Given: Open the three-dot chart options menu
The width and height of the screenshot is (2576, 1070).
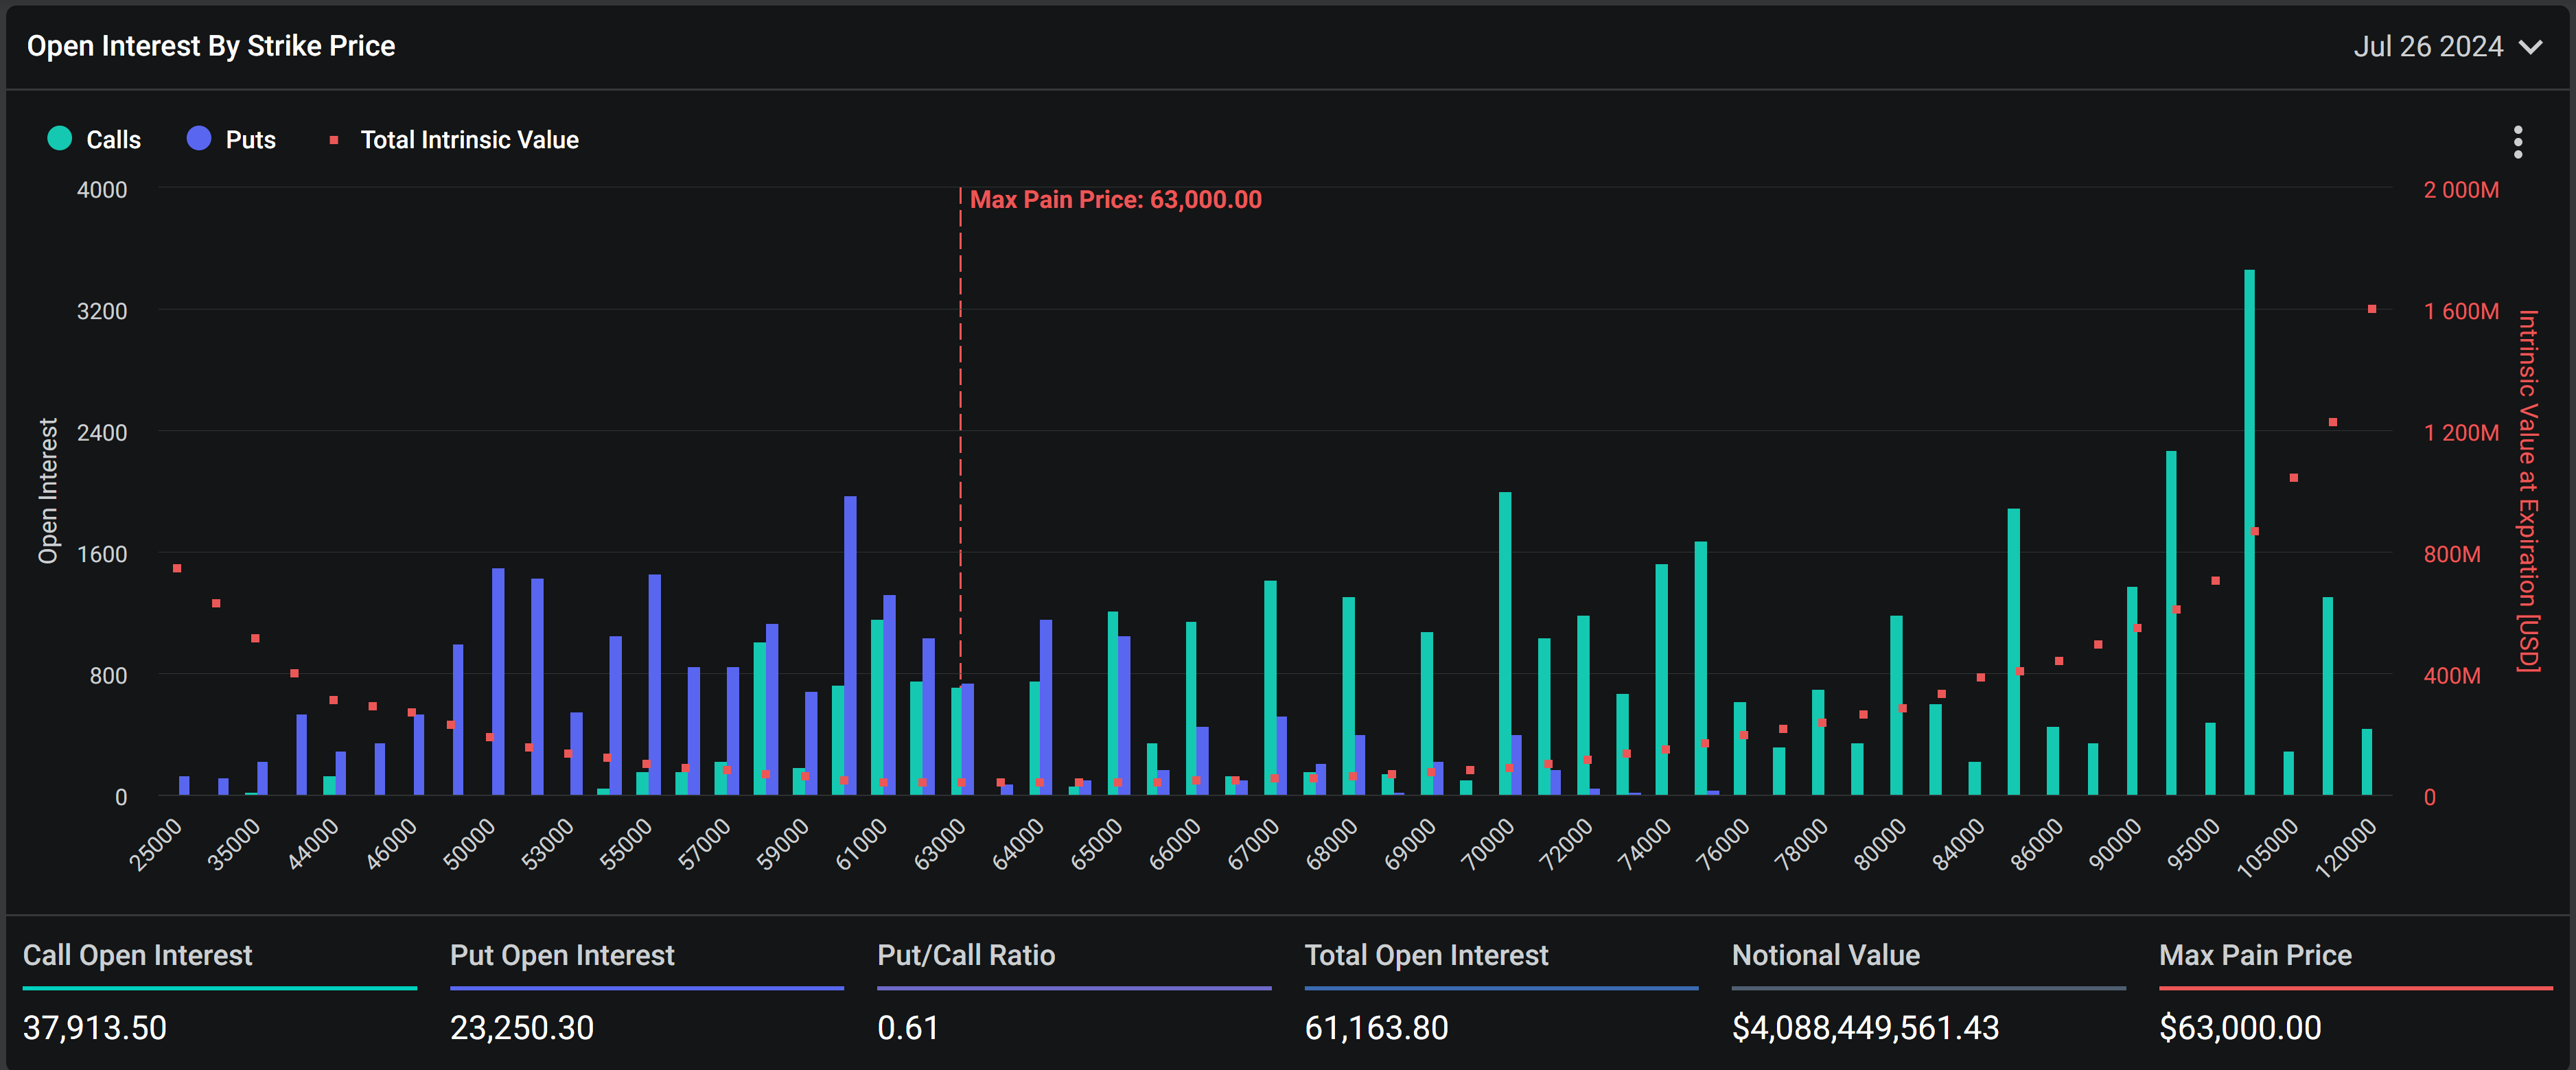Looking at the screenshot, I should 2517,142.
